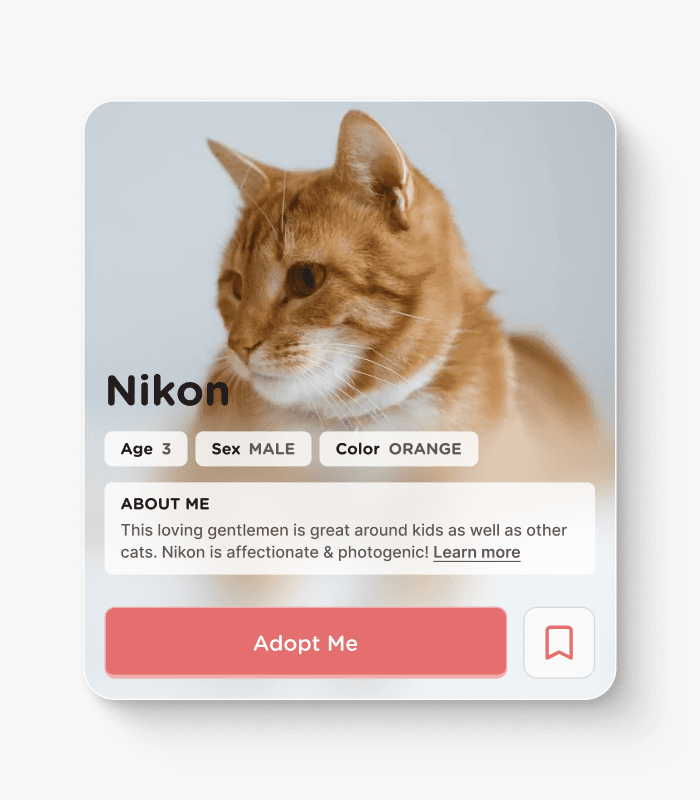This screenshot has width=700, height=800.
Task: Select the Age 3 tag
Action: pos(146,449)
